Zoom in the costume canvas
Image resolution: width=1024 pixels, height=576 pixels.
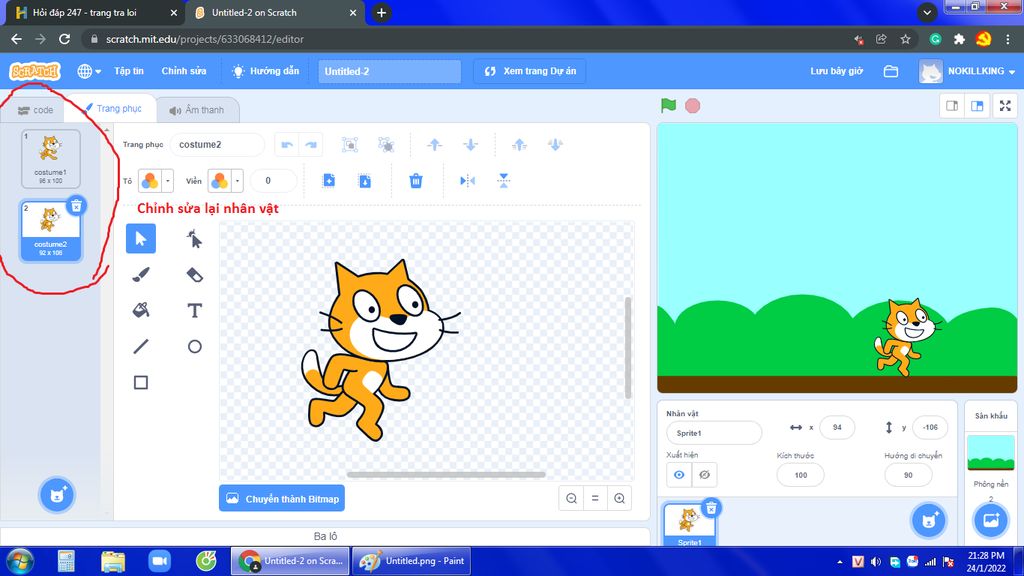[x=619, y=498]
